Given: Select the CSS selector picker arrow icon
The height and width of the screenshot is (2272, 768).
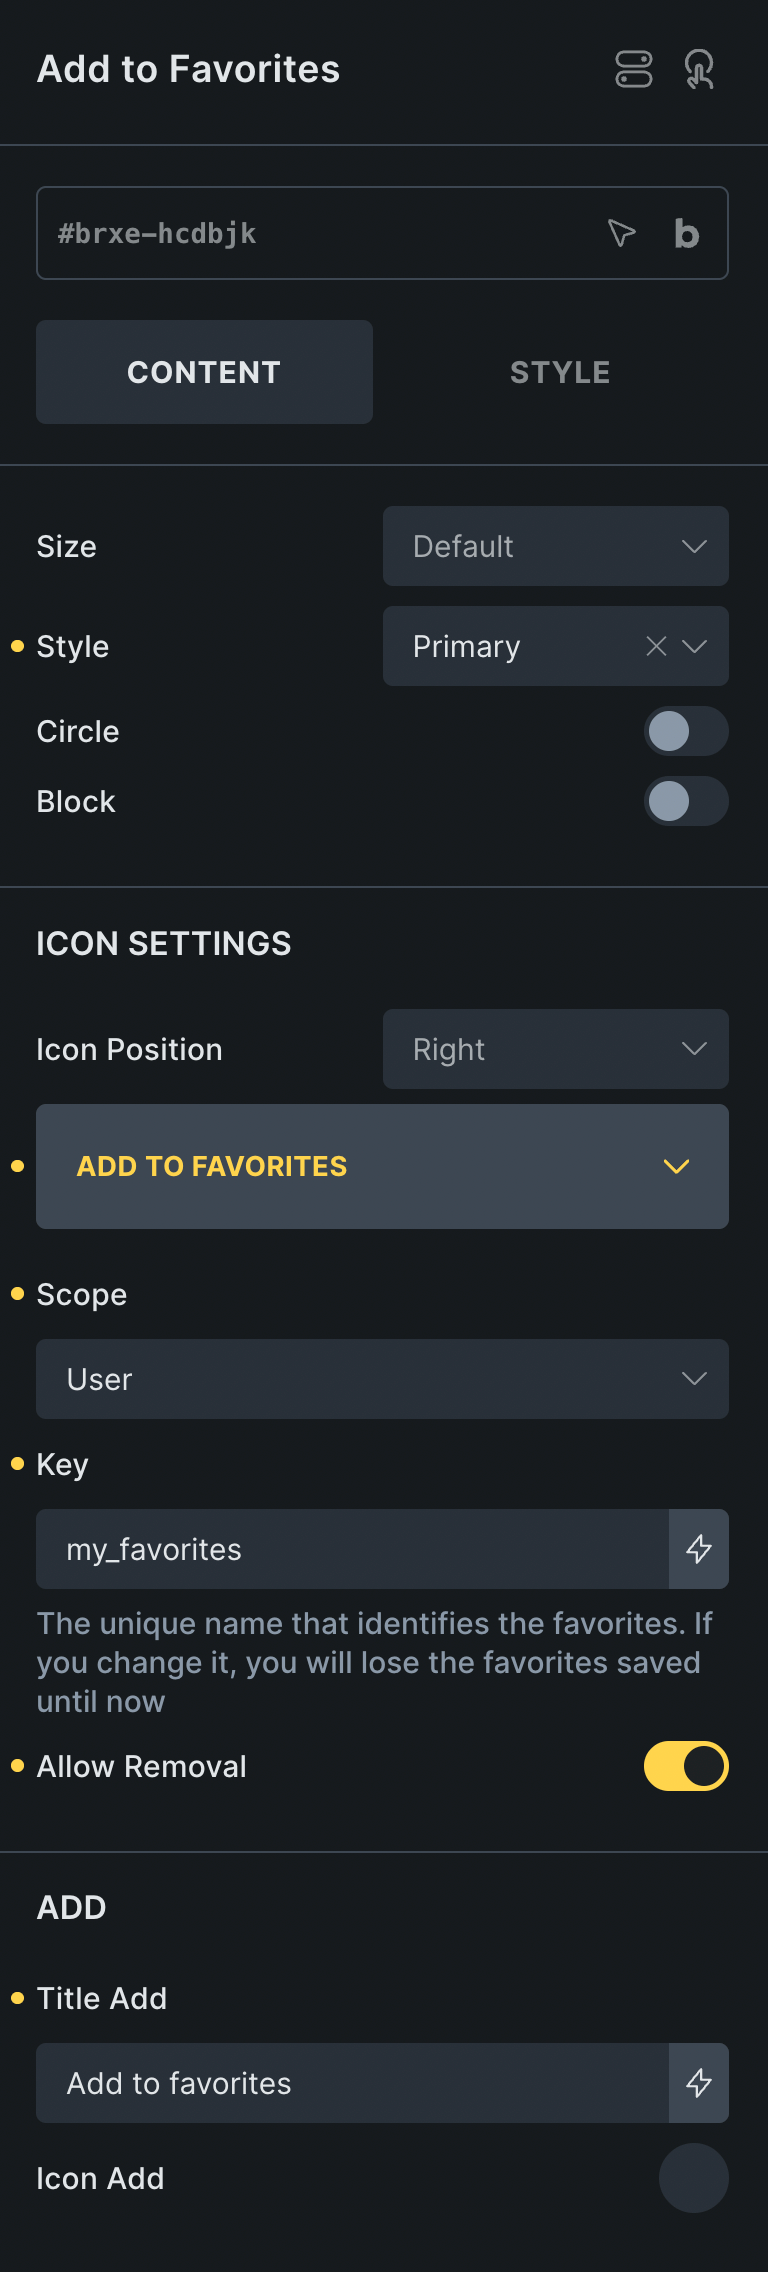Looking at the screenshot, I should pyautogui.click(x=621, y=233).
